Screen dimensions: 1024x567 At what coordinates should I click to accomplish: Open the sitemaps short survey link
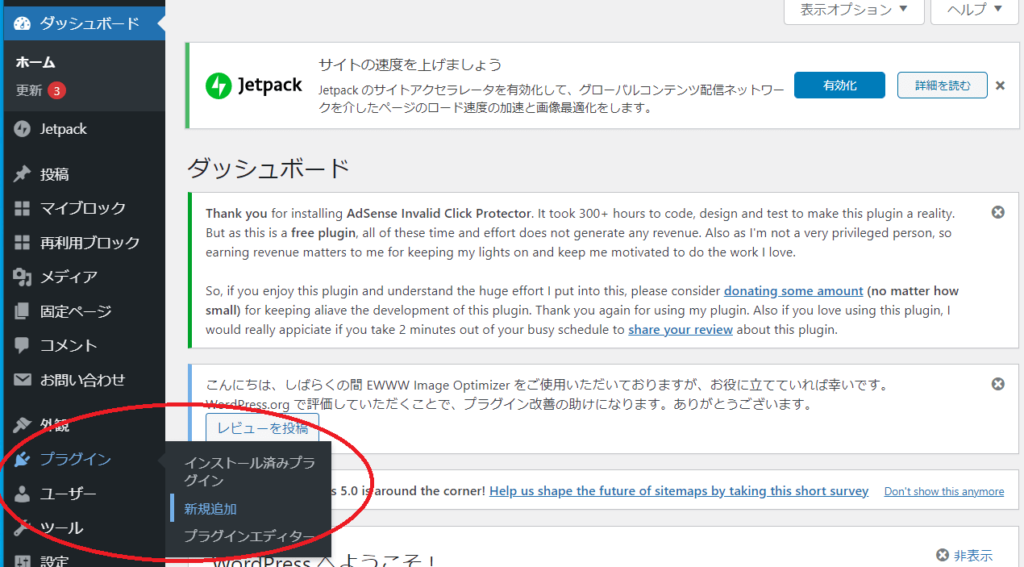click(679, 491)
